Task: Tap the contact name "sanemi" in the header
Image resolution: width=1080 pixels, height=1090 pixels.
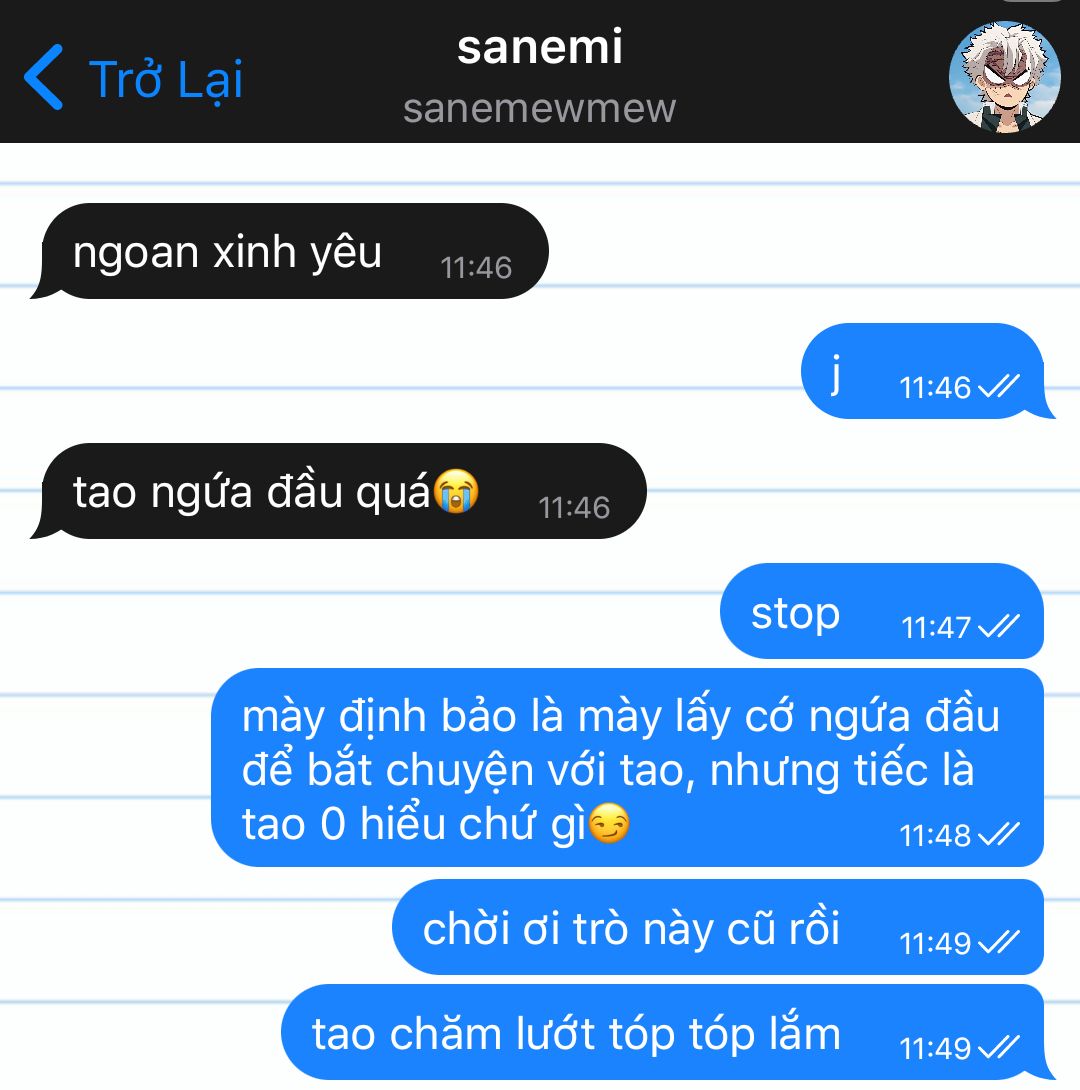Action: [x=539, y=47]
